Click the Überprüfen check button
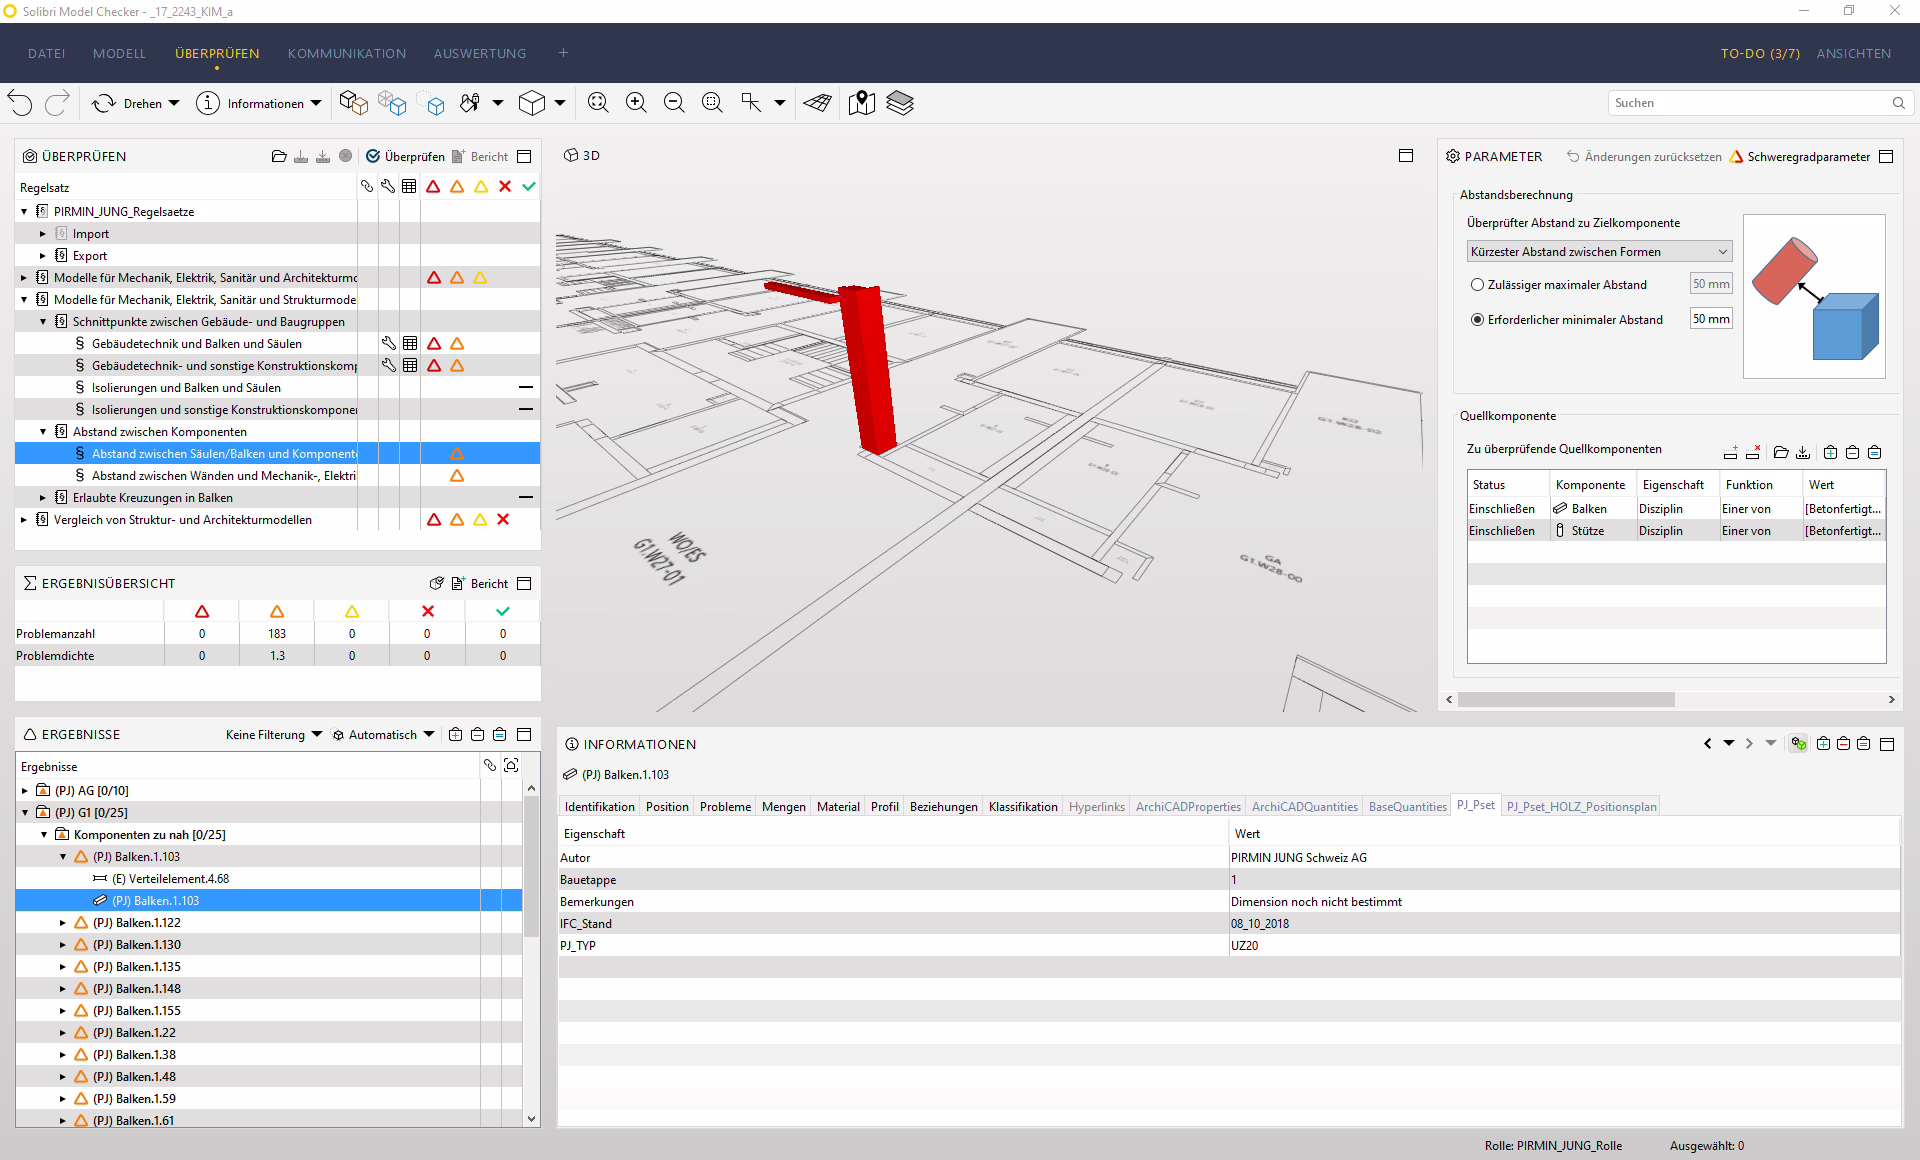This screenshot has width=1920, height=1160. point(405,157)
